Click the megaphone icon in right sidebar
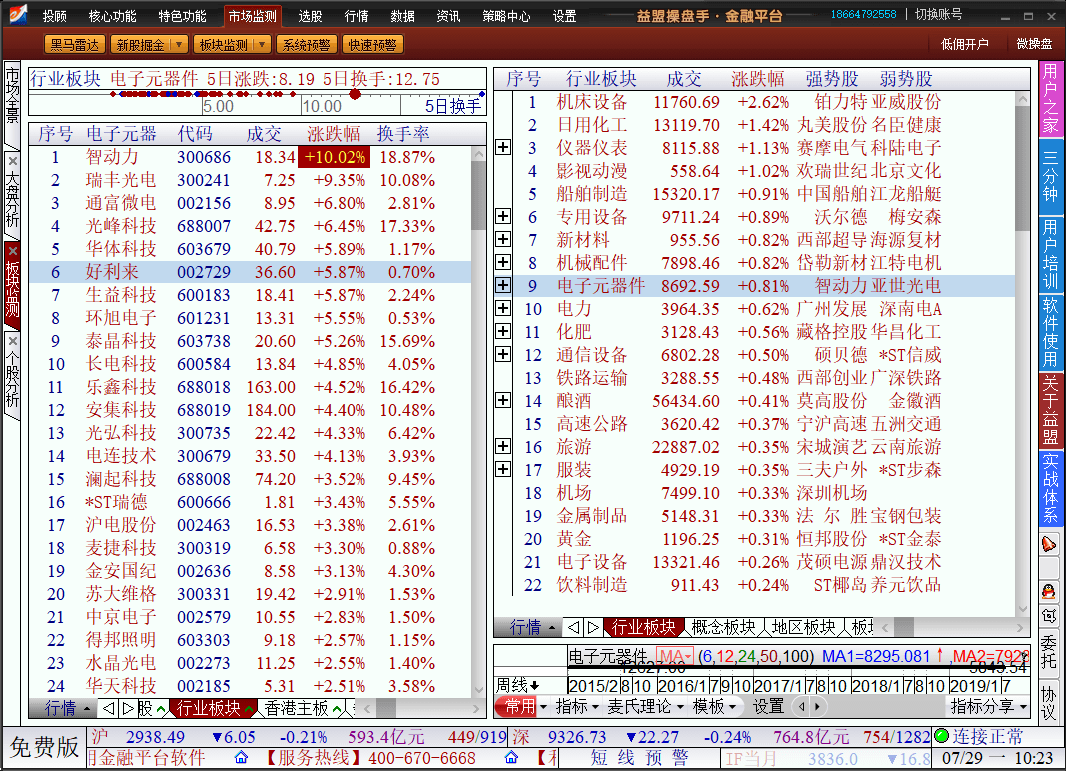Viewport: 1066px width, 771px height. click(1049, 544)
